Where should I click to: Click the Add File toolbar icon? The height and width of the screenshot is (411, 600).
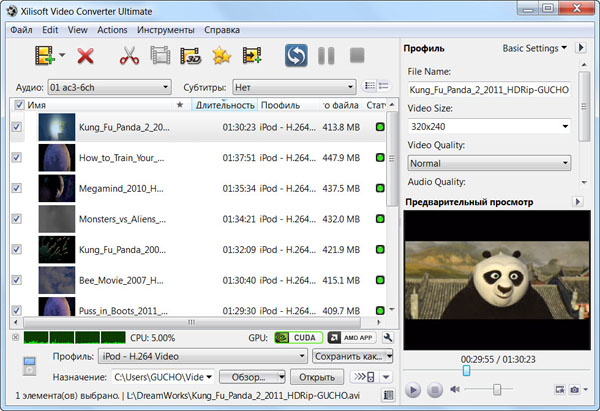[x=42, y=56]
